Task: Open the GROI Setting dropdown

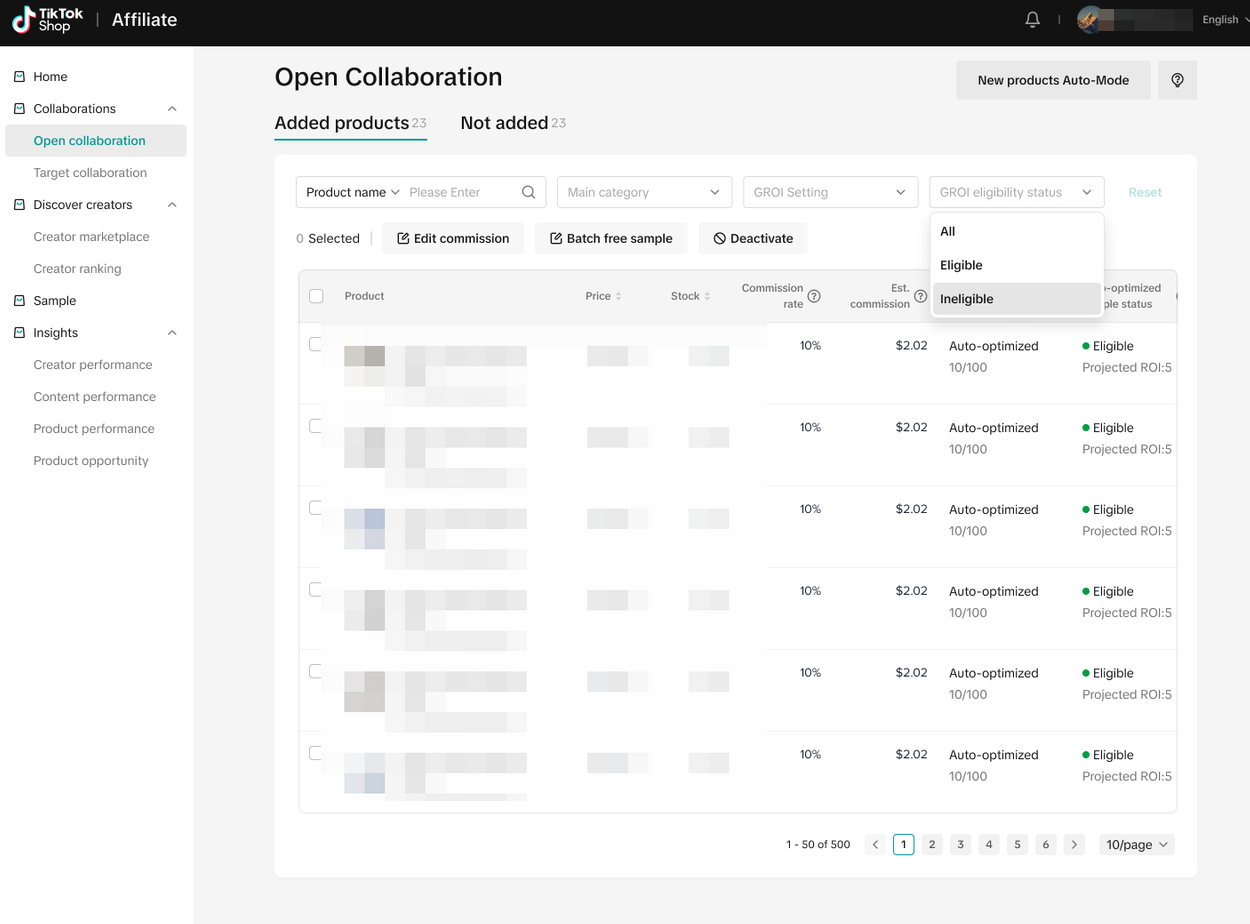Action: click(829, 192)
